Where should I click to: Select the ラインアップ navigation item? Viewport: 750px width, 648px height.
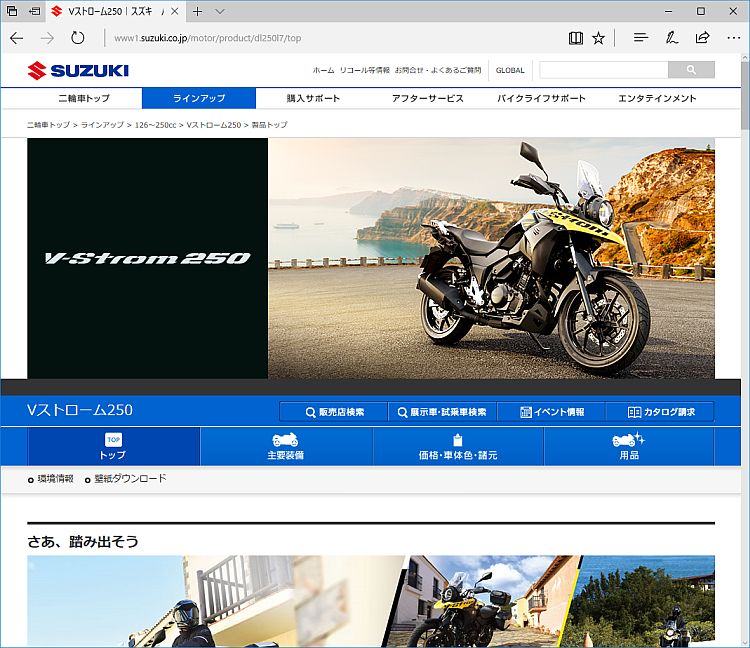click(x=199, y=99)
